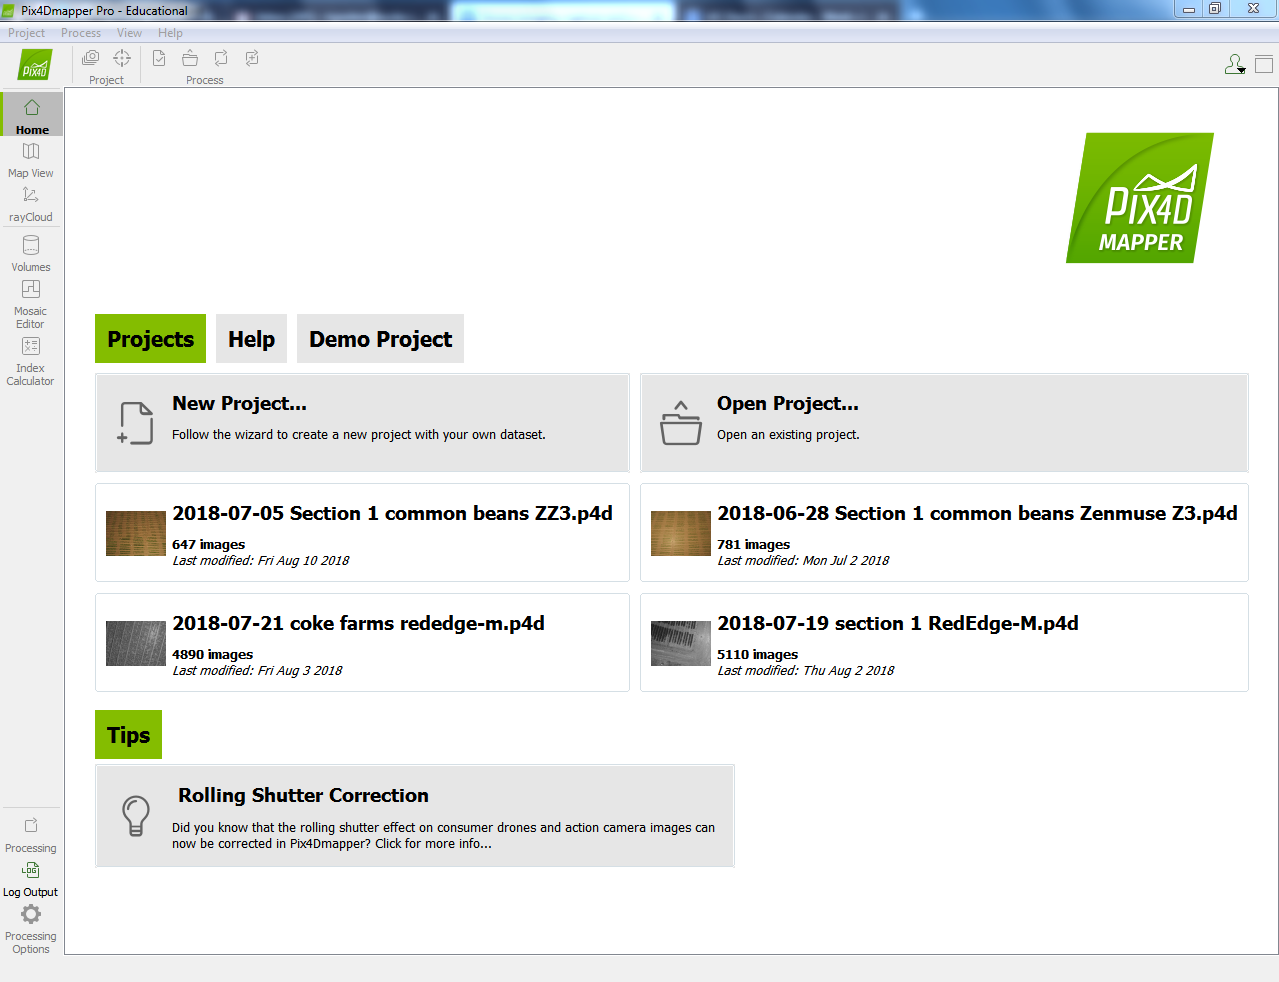This screenshot has width=1279, height=982.
Task: Click 'Last modified: Fri Aug 10 2018'
Action: click(x=260, y=561)
